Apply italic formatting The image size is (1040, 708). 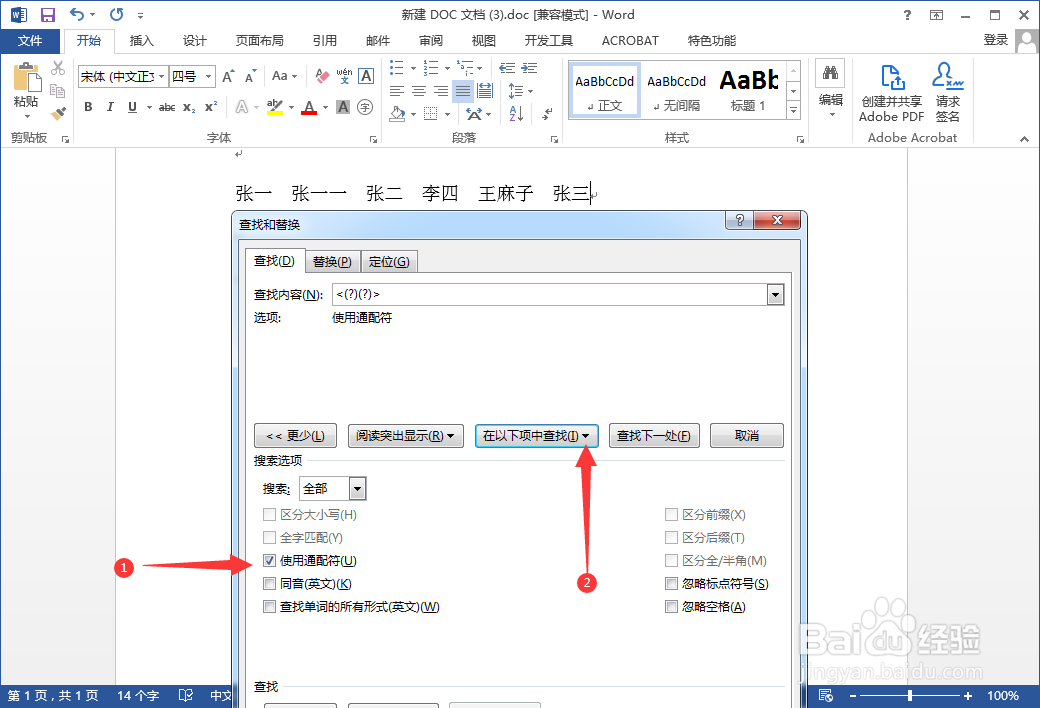click(109, 106)
